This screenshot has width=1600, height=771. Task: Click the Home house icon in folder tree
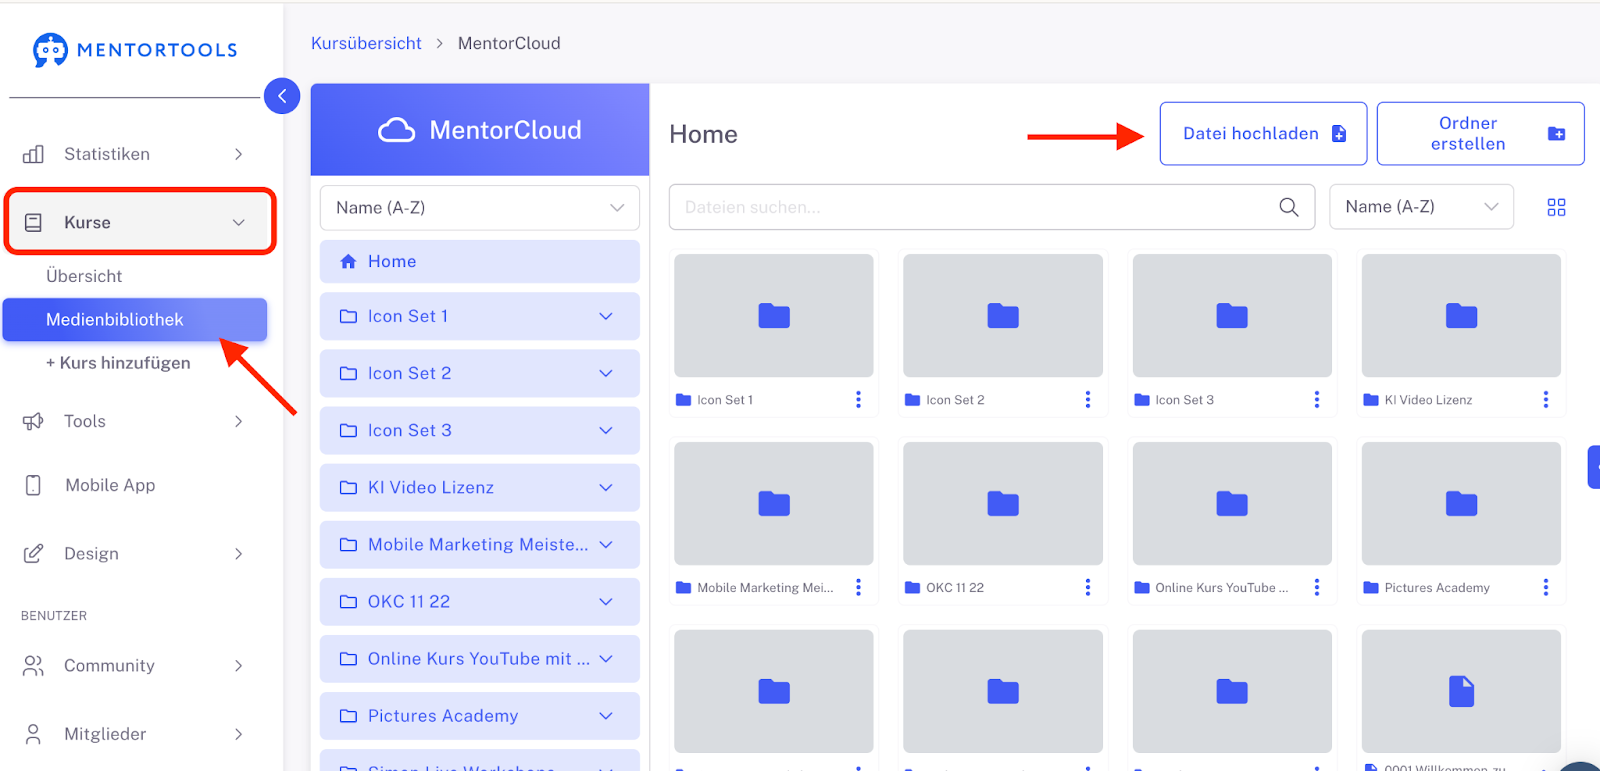[348, 261]
